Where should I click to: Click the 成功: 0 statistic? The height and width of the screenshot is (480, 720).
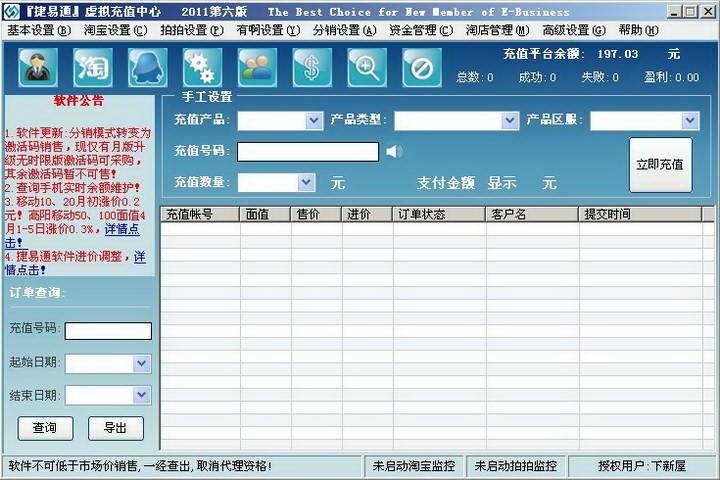(537, 77)
